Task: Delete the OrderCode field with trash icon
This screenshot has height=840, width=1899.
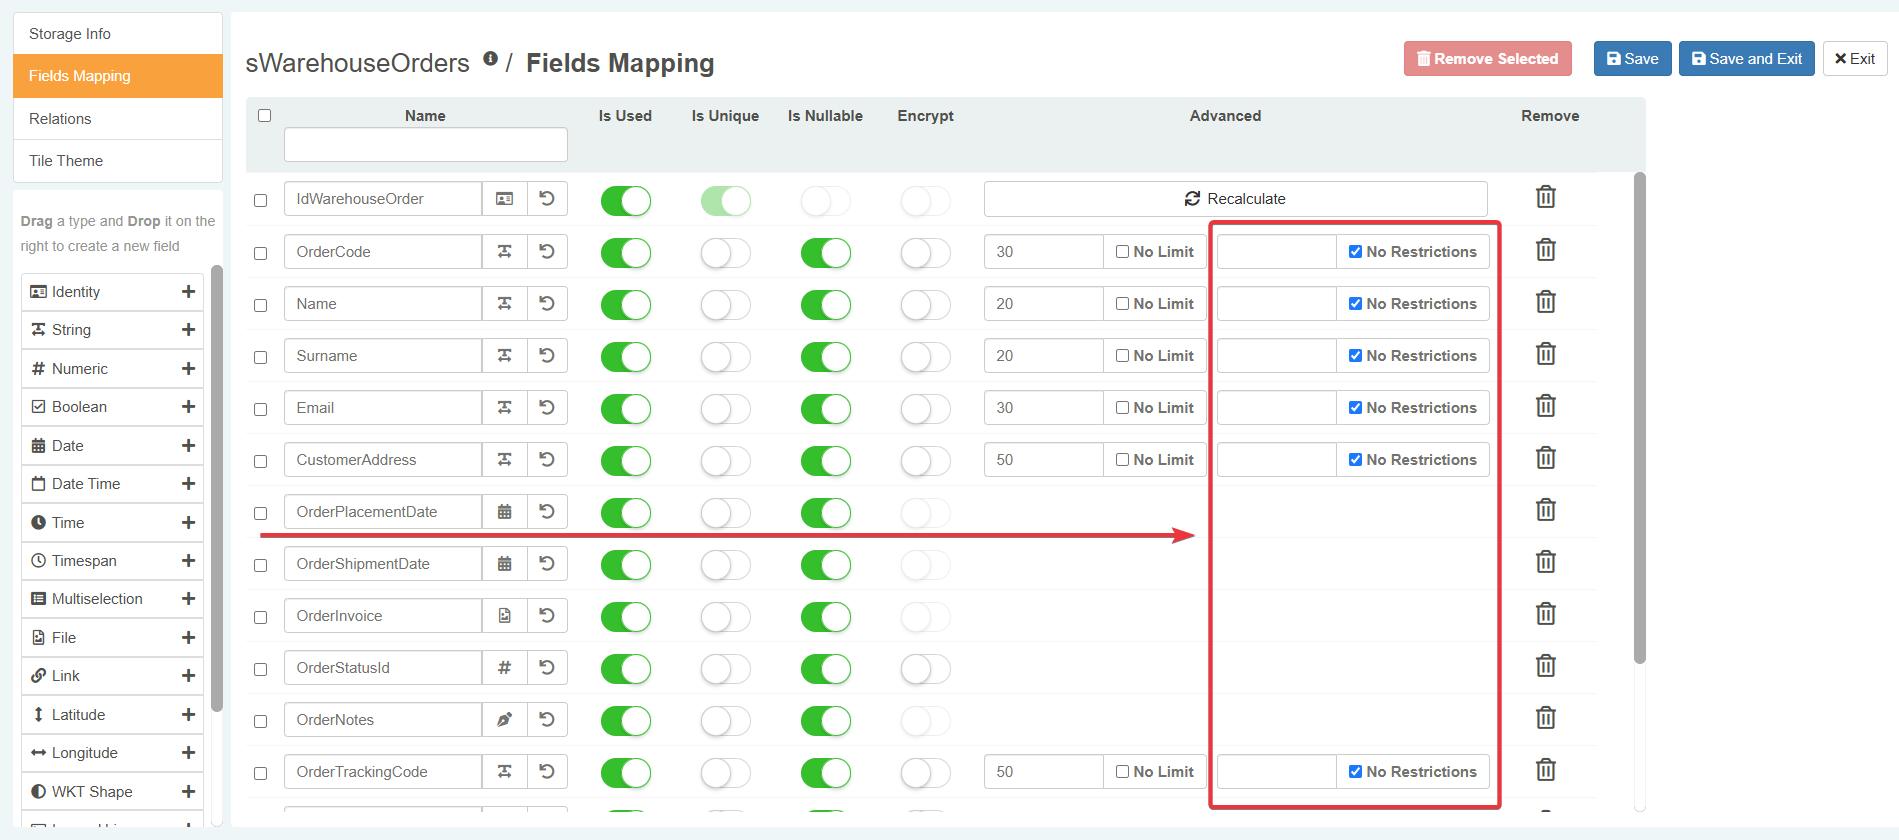Action: pos(1545,250)
